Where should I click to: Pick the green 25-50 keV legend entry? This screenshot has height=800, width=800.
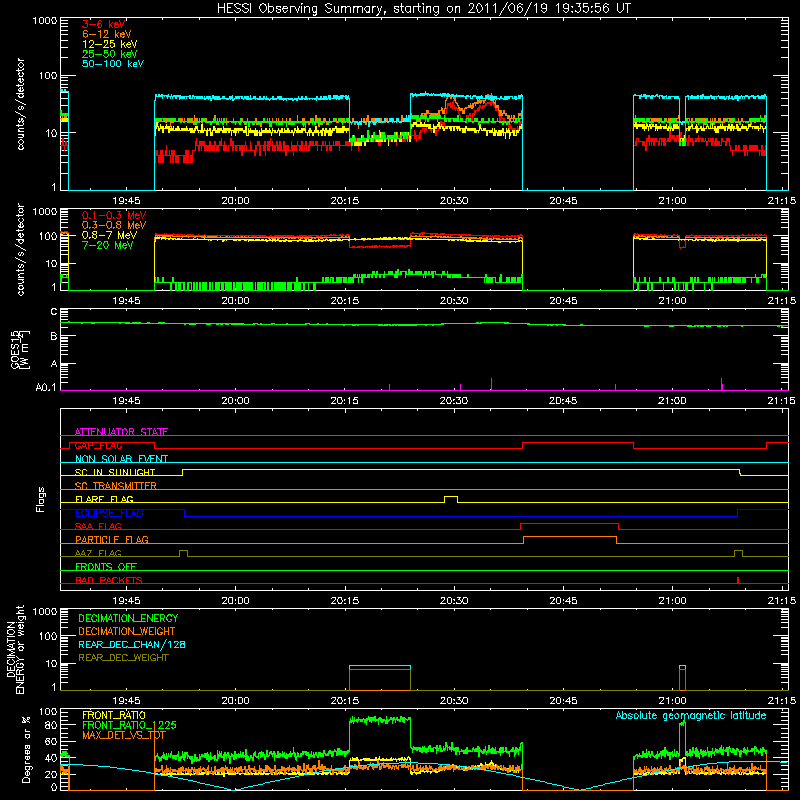coord(110,54)
